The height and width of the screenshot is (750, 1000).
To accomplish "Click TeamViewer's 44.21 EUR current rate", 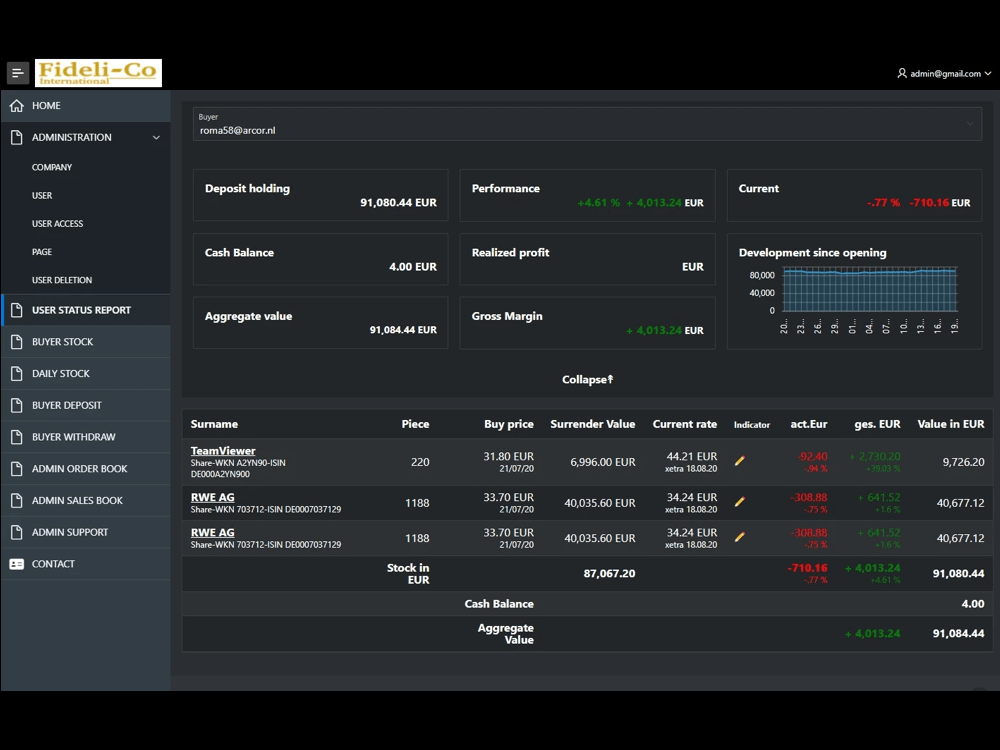I will 691,457.
